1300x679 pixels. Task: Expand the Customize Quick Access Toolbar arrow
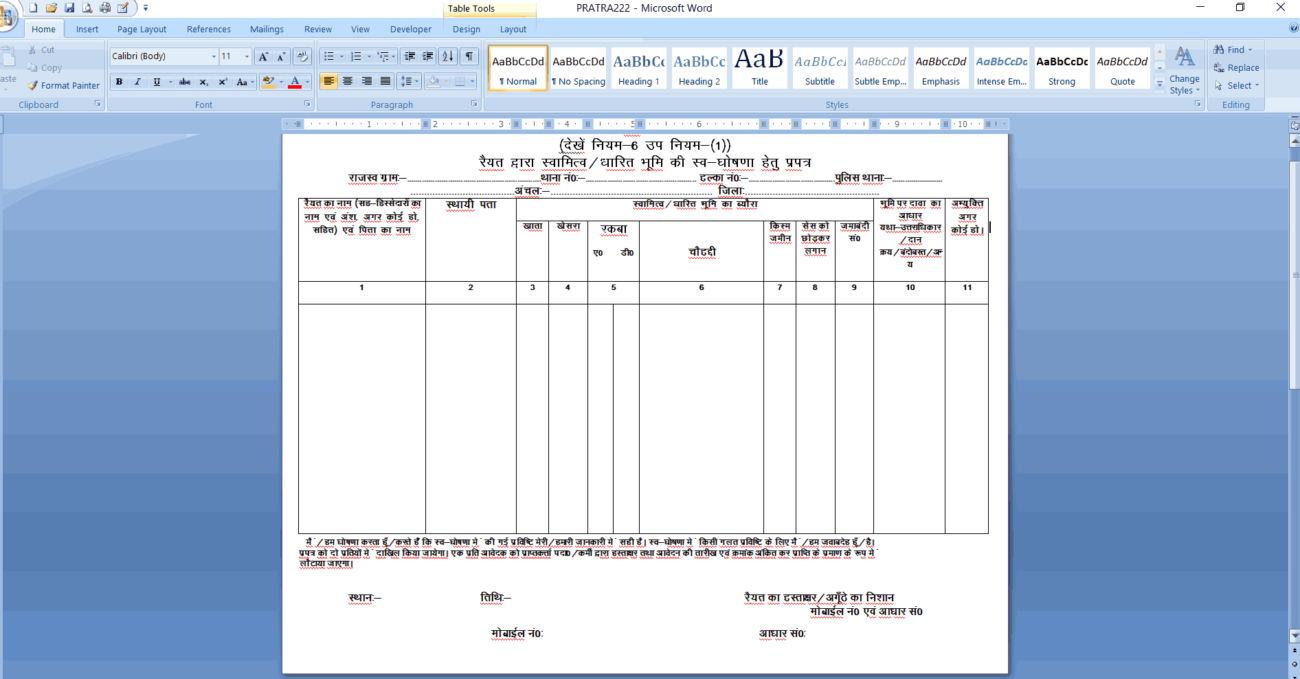[146, 8]
